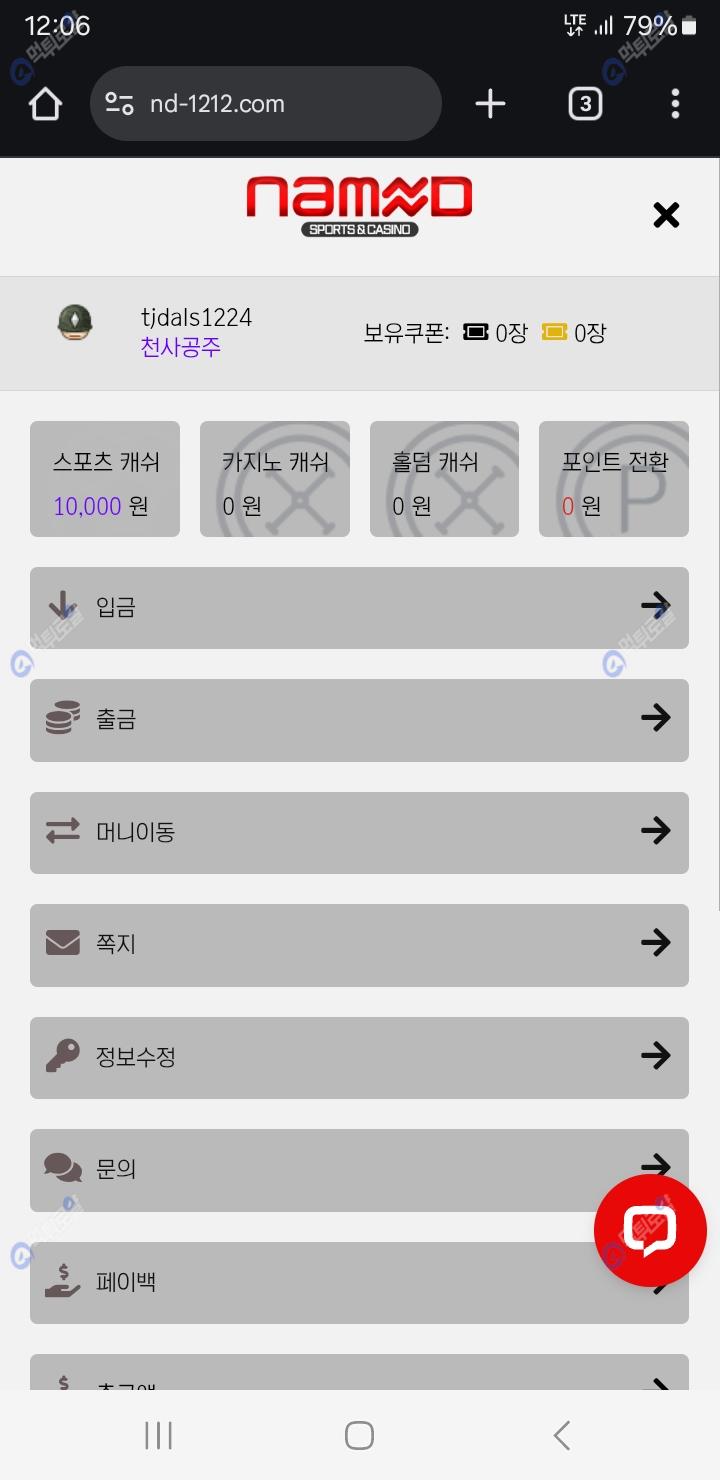Screen dimensions: 720x1480
Task: Select the 카지노 캐쉬 balance card
Action: [275, 479]
